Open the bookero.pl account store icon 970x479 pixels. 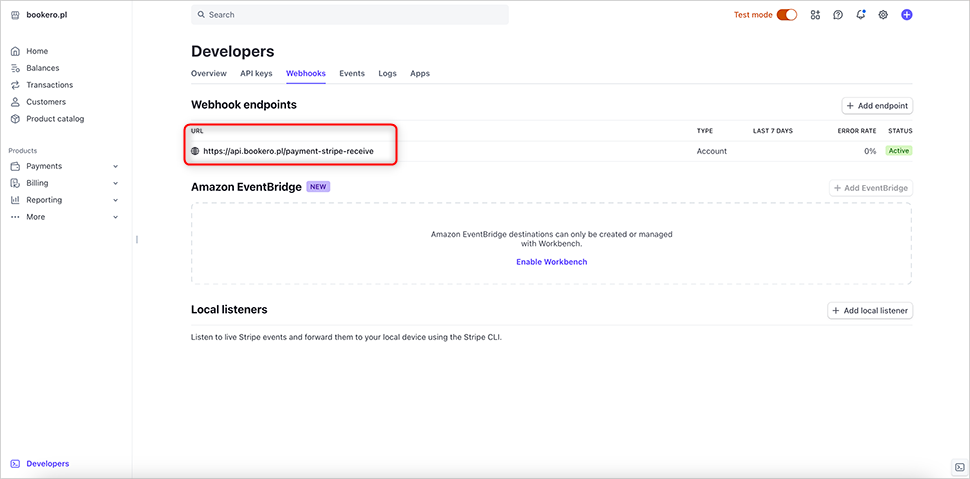pyautogui.click(x=15, y=15)
